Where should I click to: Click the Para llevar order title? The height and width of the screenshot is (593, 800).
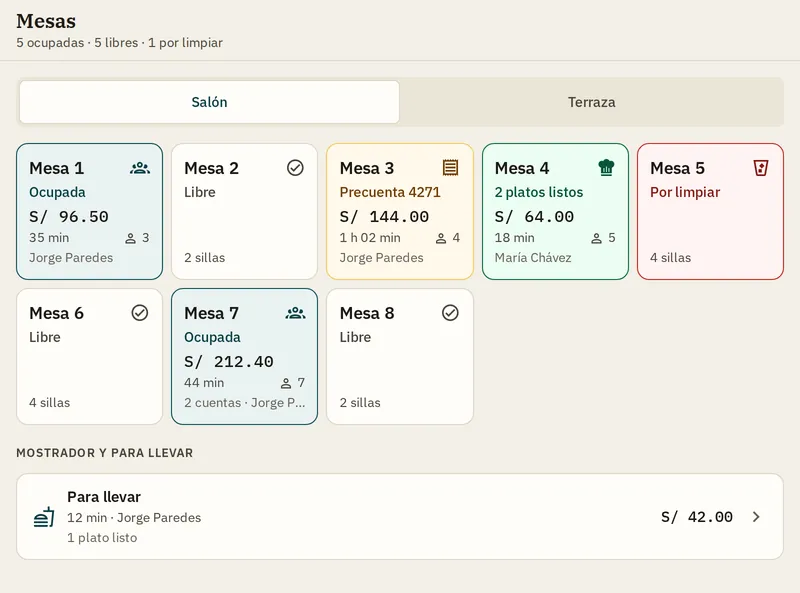click(x=104, y=497)
